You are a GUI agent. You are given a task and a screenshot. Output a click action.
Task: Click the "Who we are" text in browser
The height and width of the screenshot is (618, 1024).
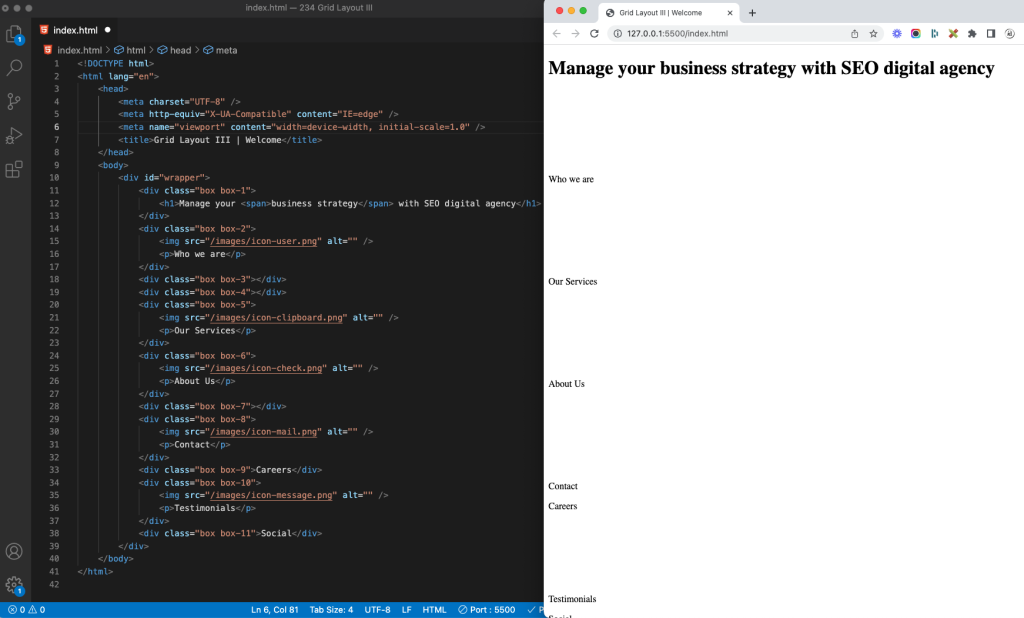[x=571, y=179]
